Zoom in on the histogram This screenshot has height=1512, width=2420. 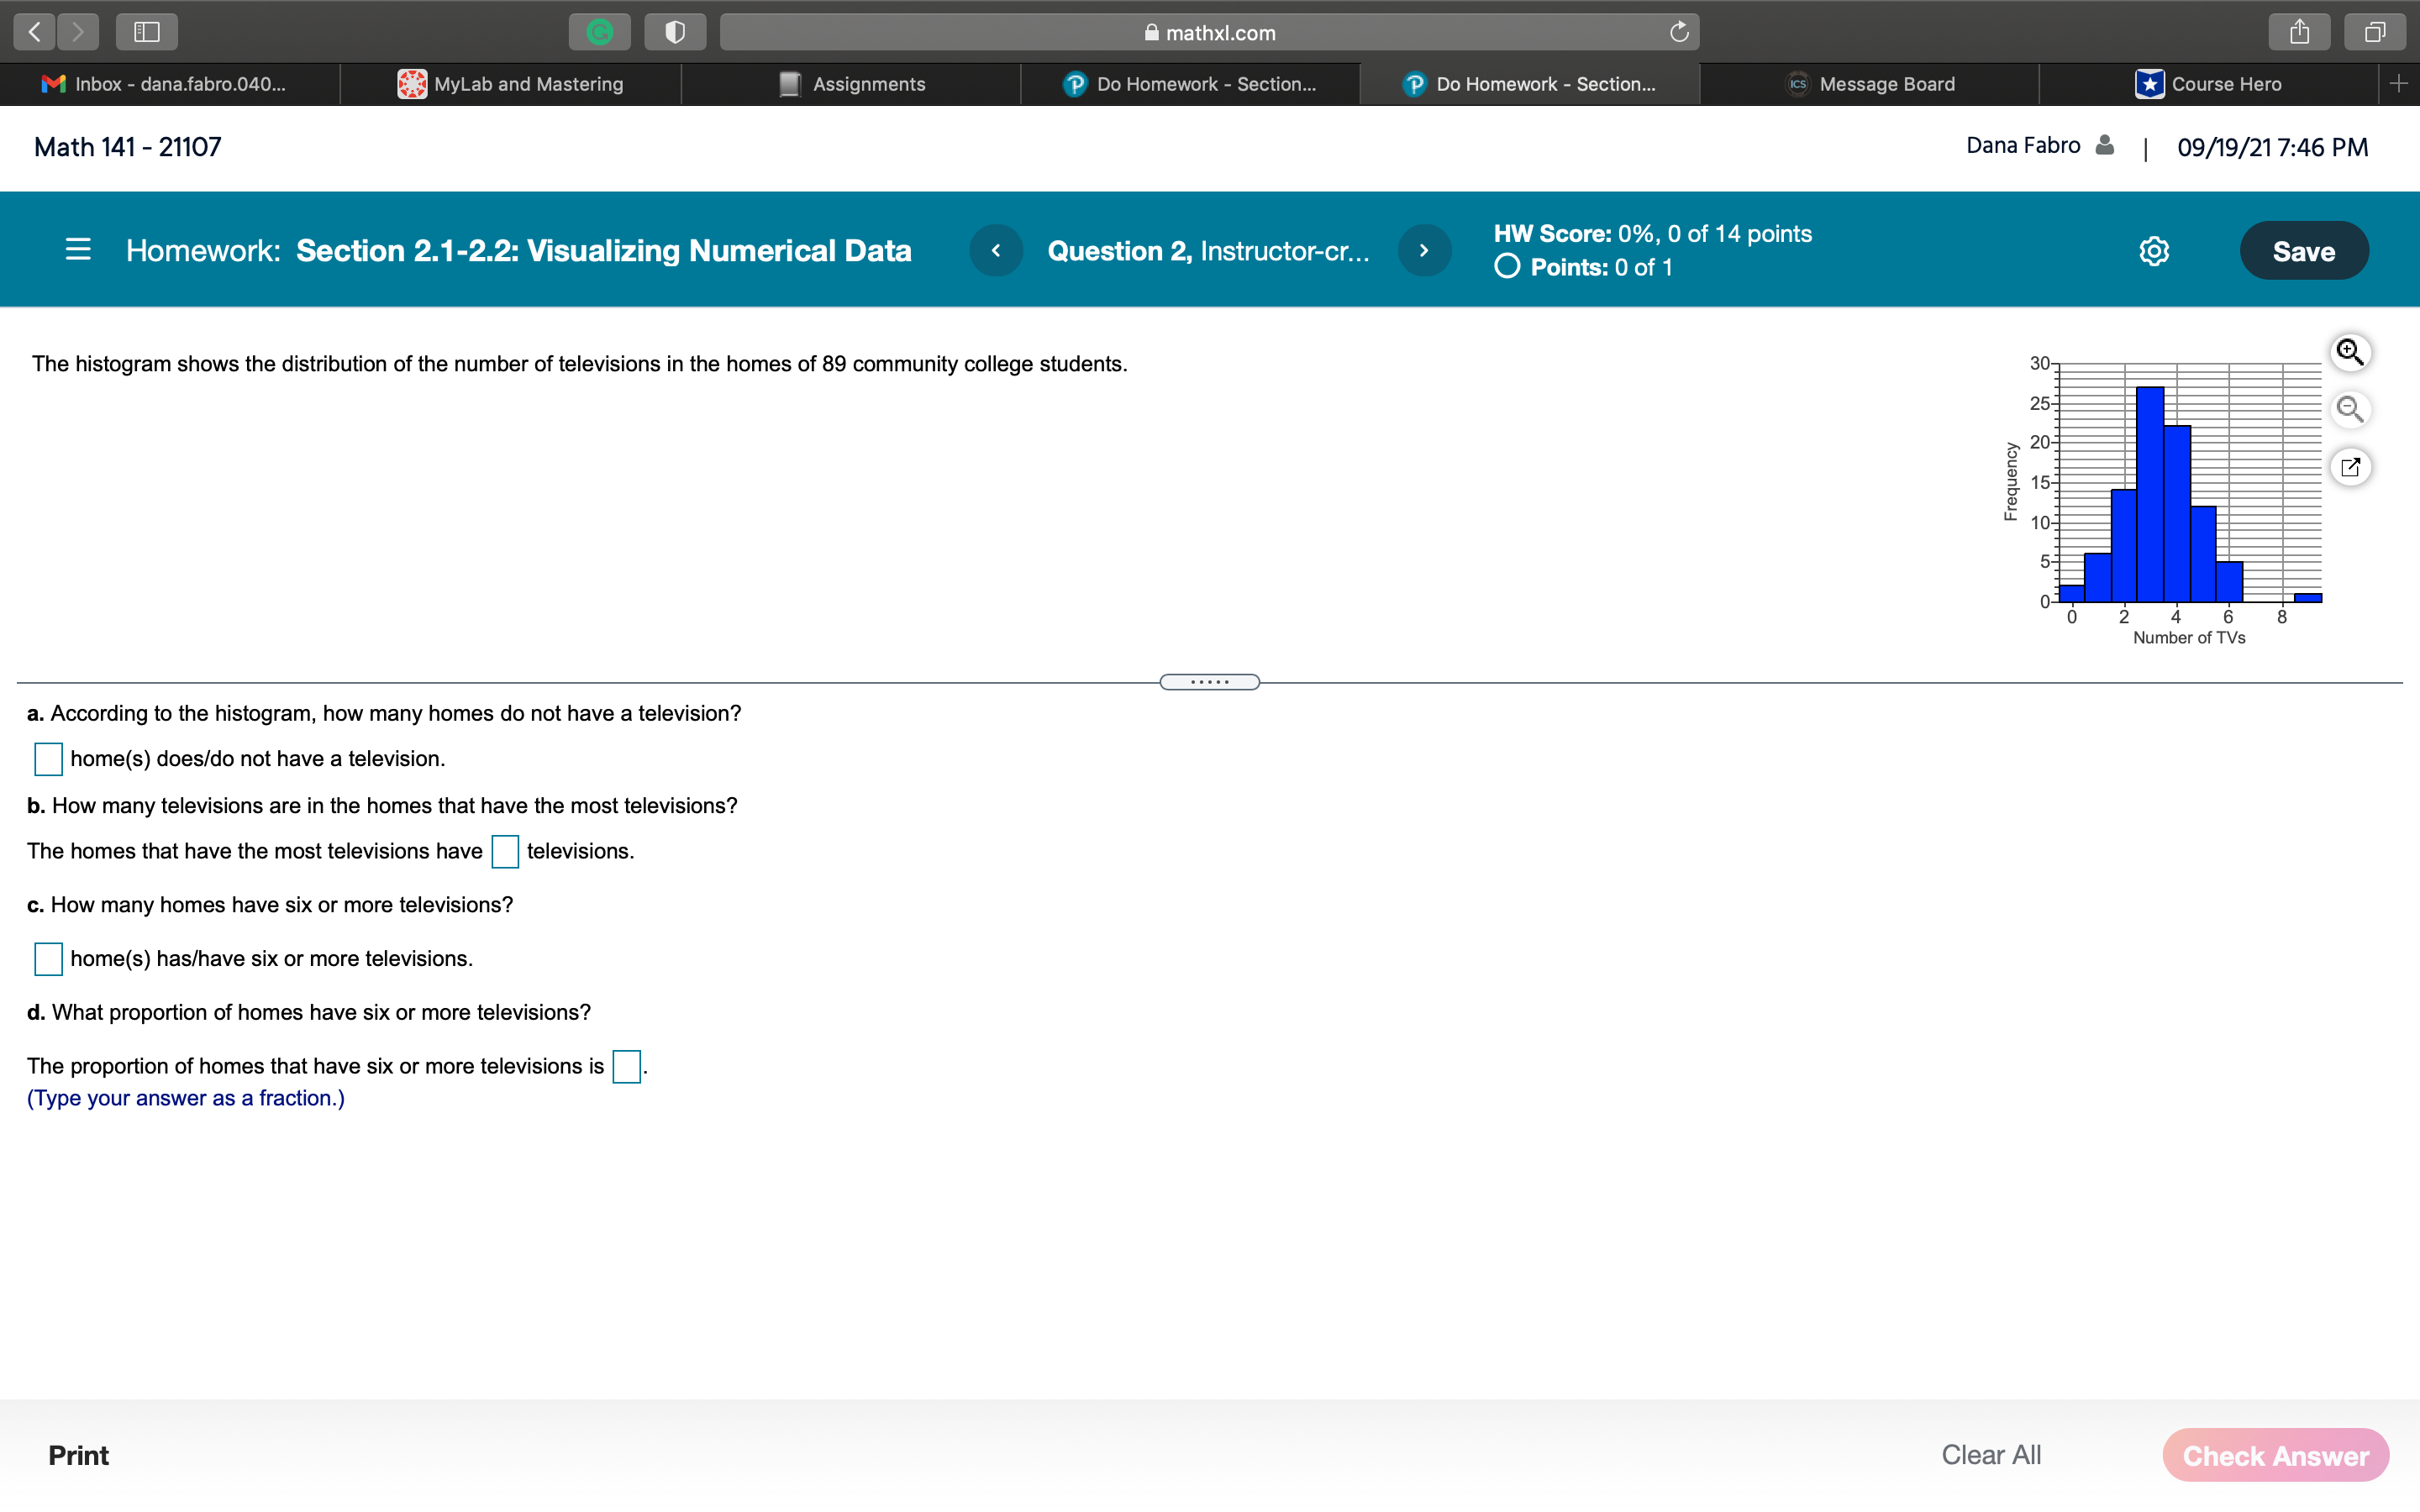2350,352
